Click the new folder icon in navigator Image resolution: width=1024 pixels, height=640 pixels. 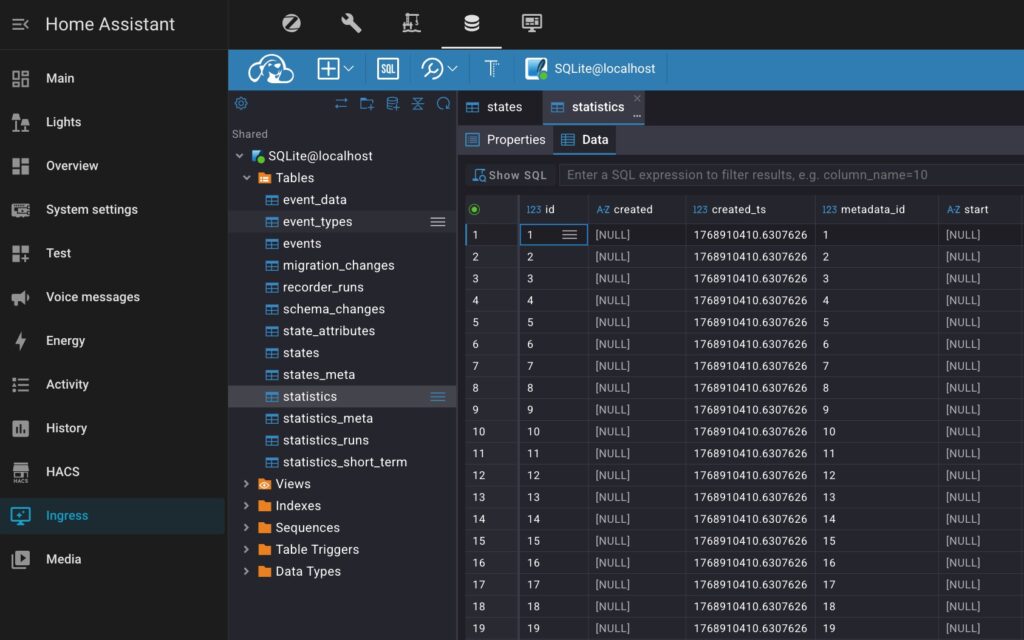pyautogui.click(x=367, y=103)
